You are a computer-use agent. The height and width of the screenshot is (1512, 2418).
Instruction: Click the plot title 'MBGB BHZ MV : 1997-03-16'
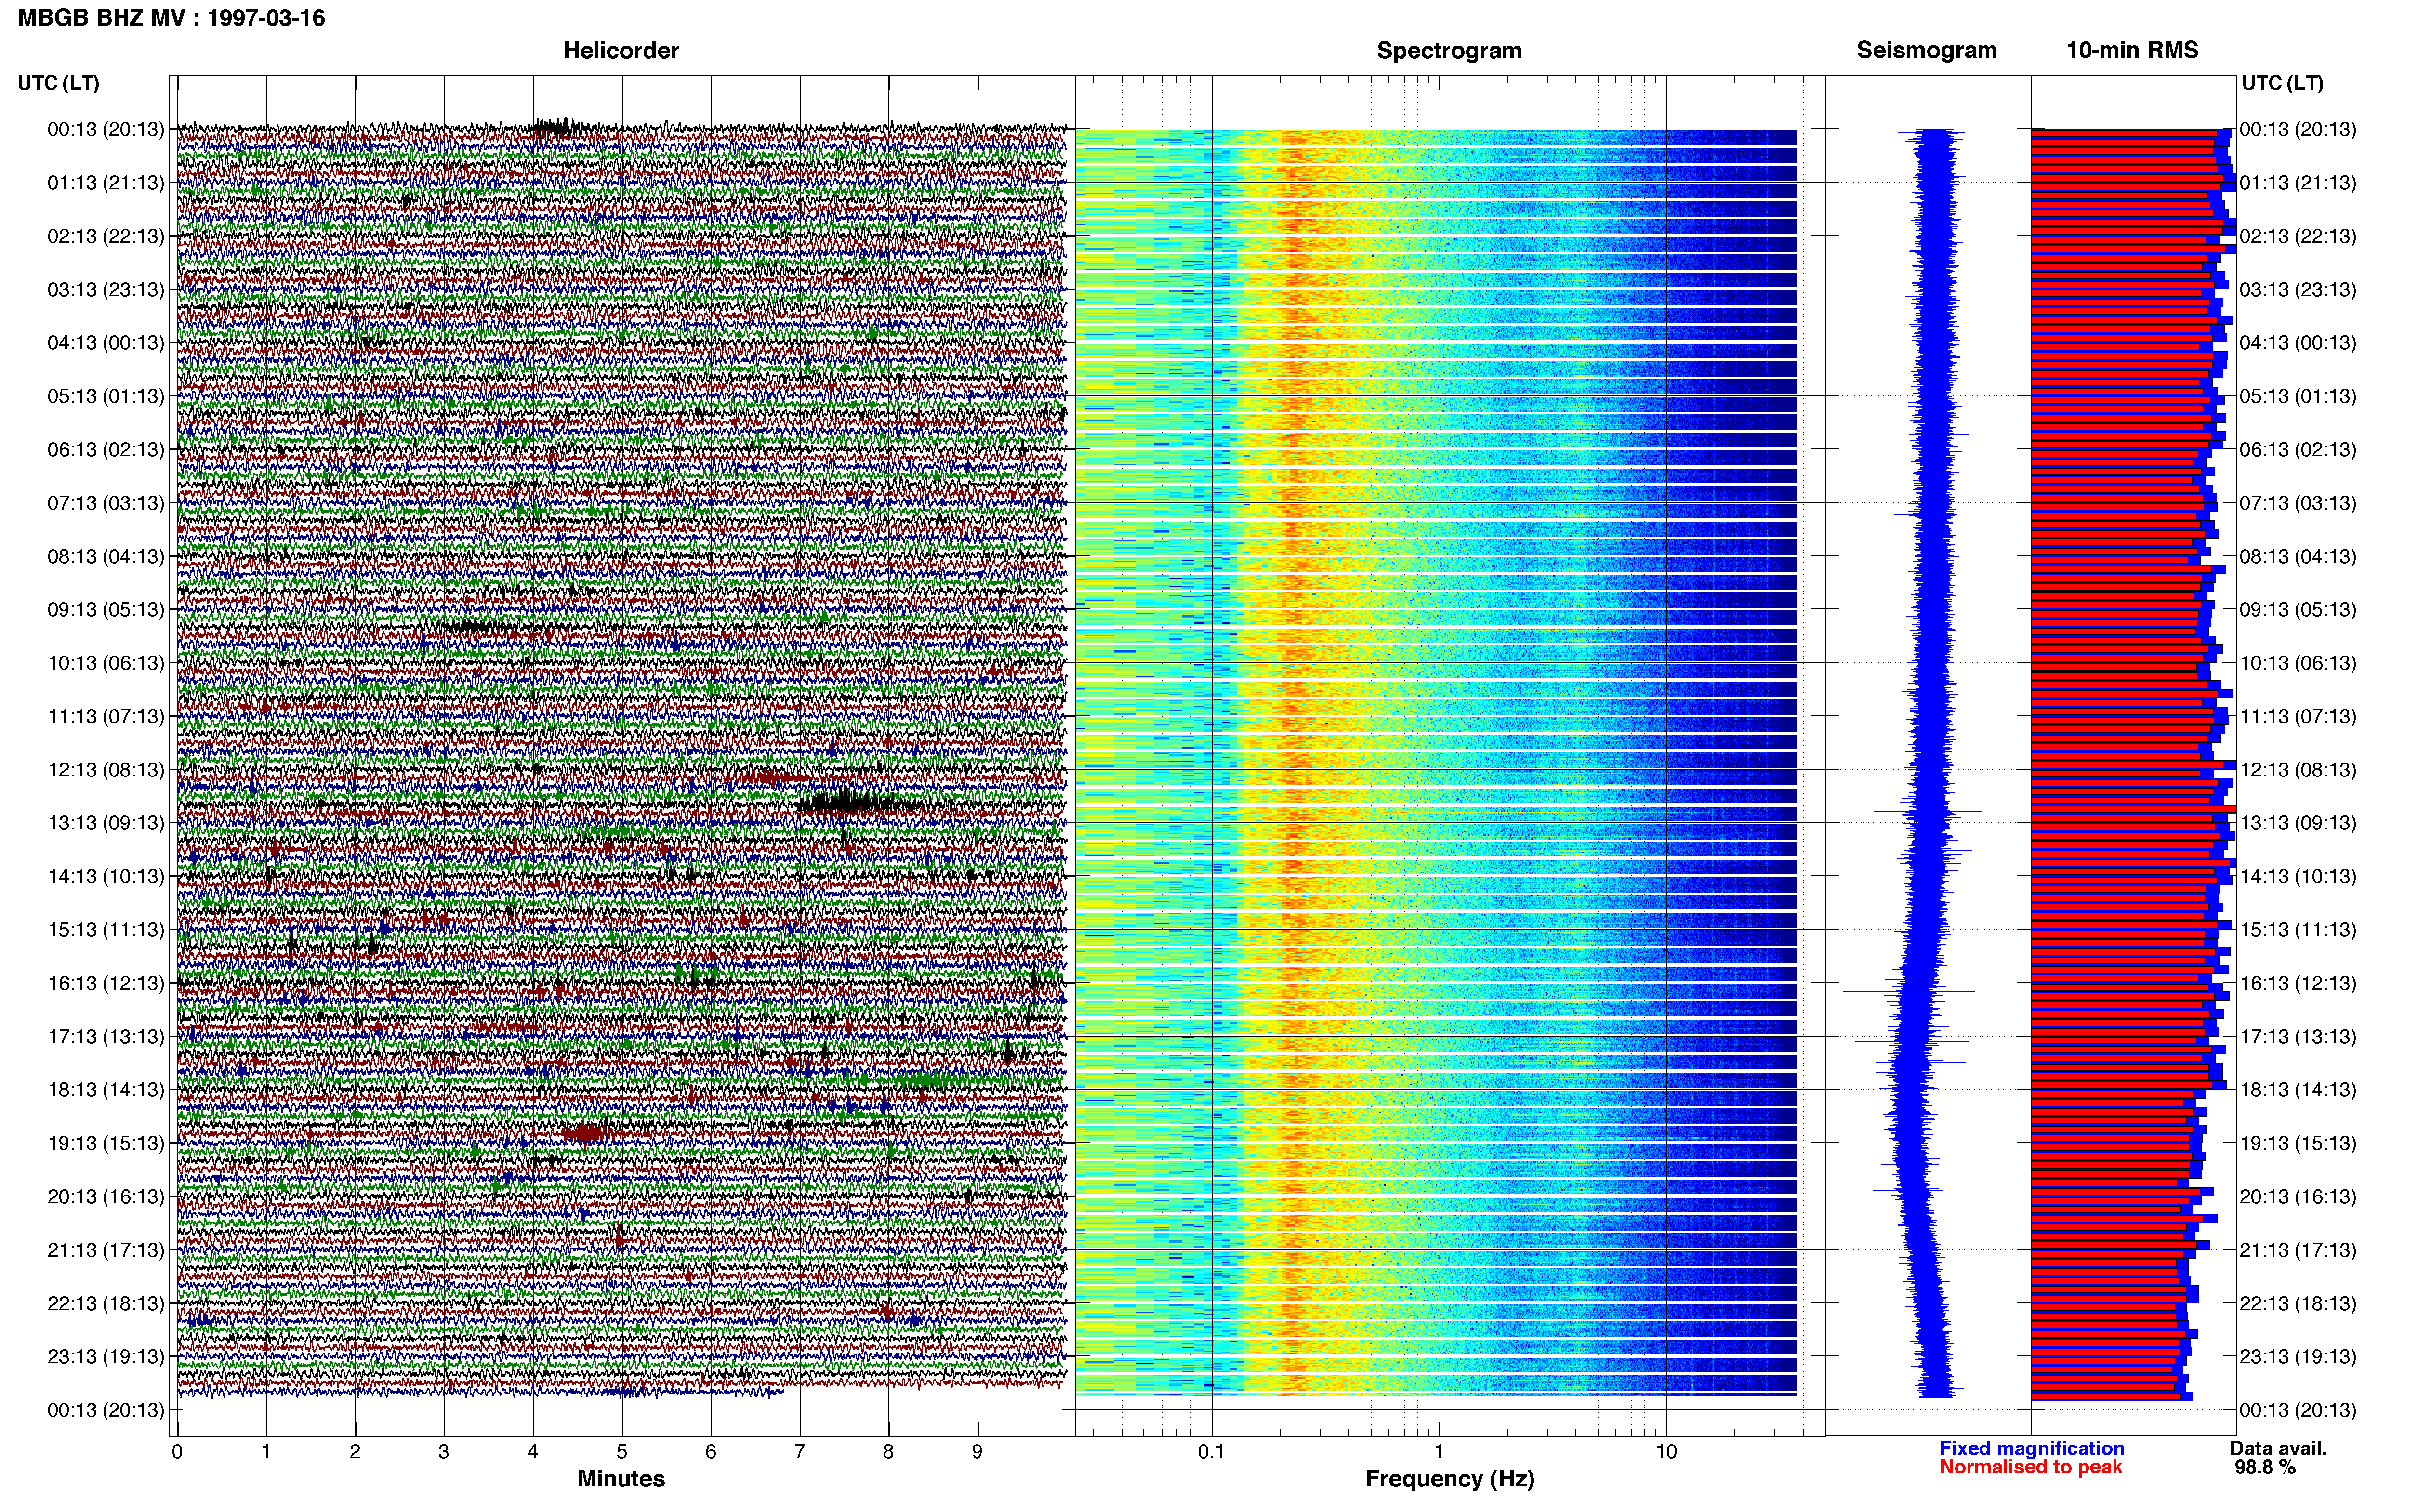click(x=171, y=18)
